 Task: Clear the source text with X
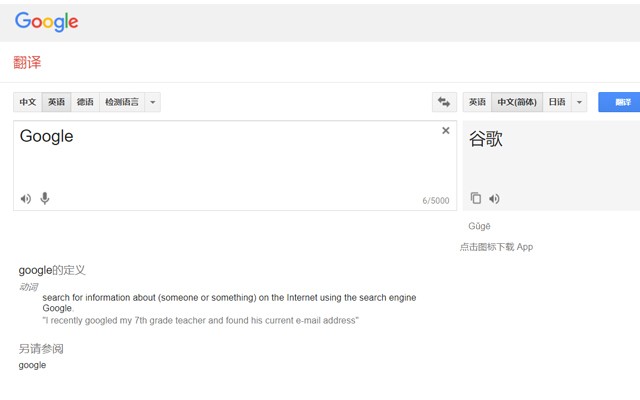point(446,131)
